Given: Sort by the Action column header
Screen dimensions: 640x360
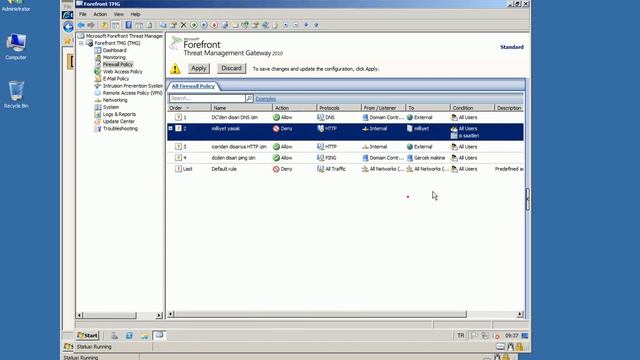Looking at the screenshot, I should pyautogui.click(x=294, y=108).
